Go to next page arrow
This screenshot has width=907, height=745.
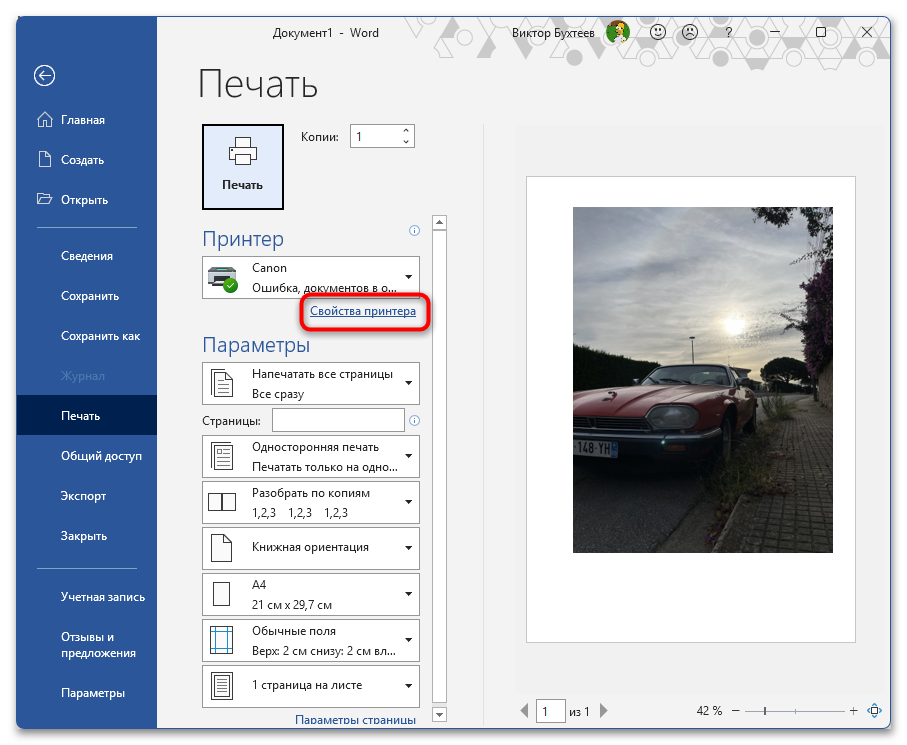pos(600,711)
